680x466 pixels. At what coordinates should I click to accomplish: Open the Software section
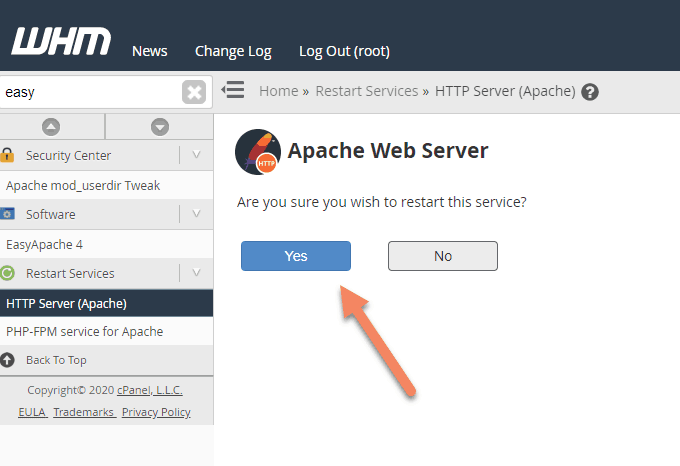(50, 215)
